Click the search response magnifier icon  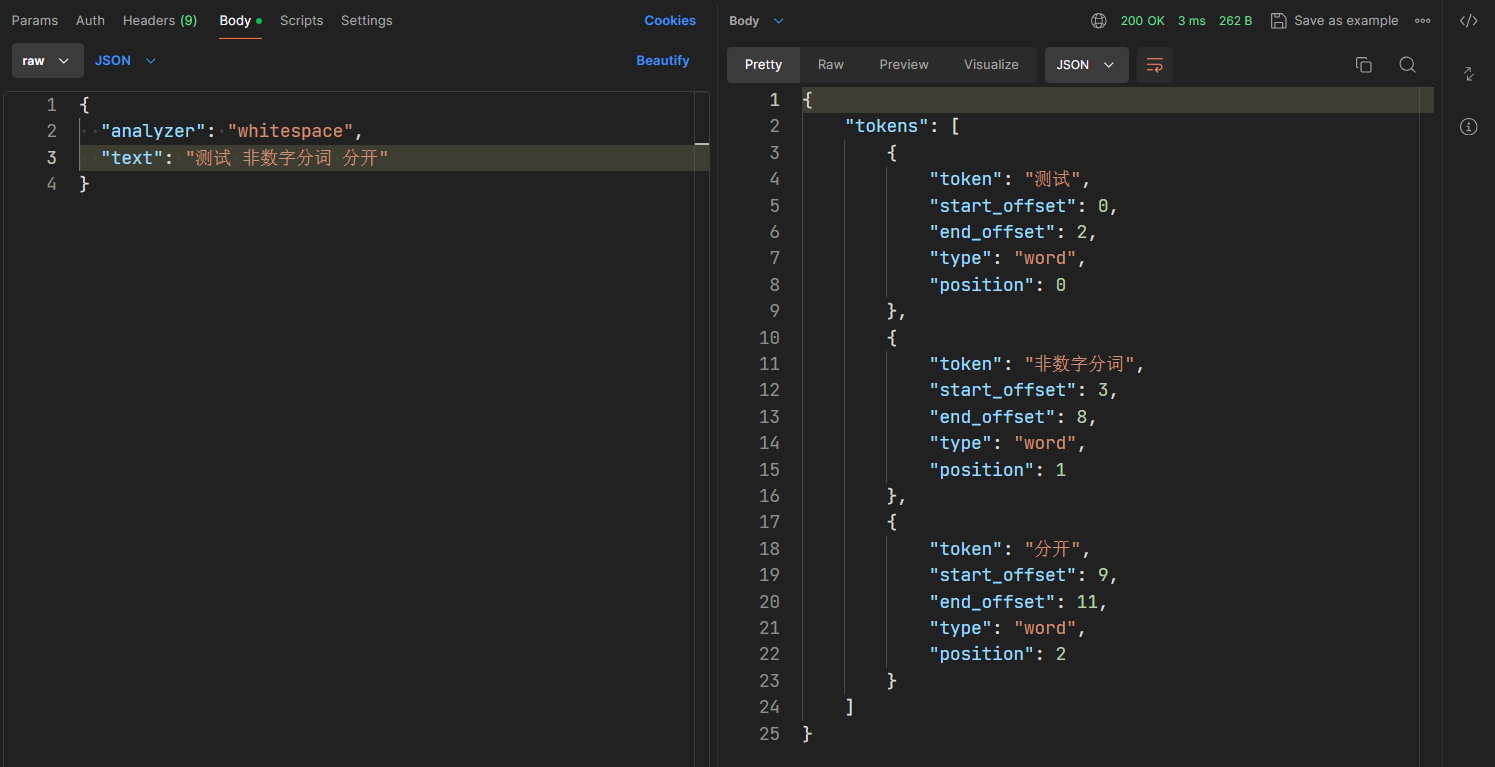(1407, 64)
